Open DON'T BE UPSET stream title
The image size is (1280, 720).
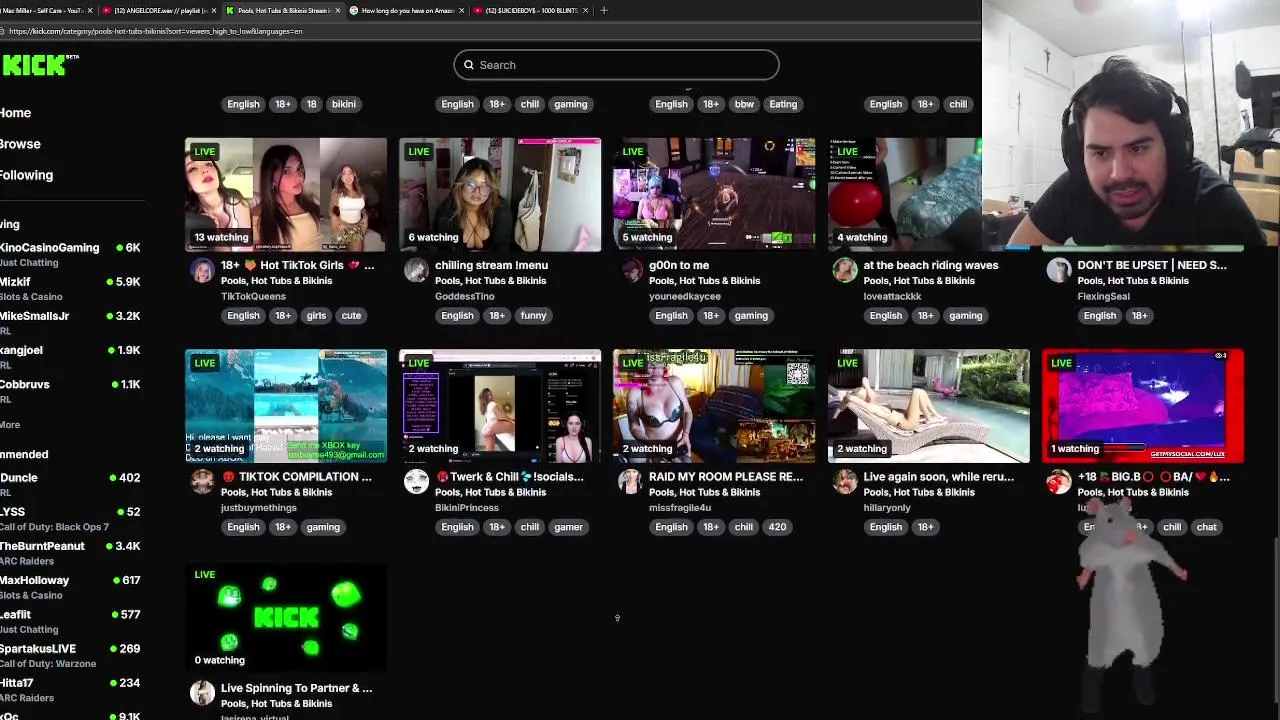[1152, 265]
